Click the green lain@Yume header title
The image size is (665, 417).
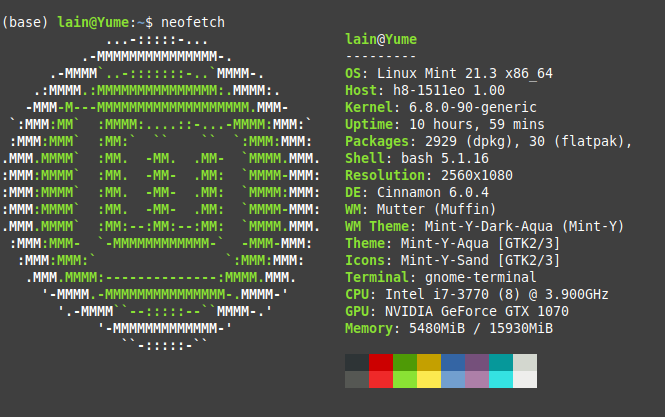(x=381, y=39)
